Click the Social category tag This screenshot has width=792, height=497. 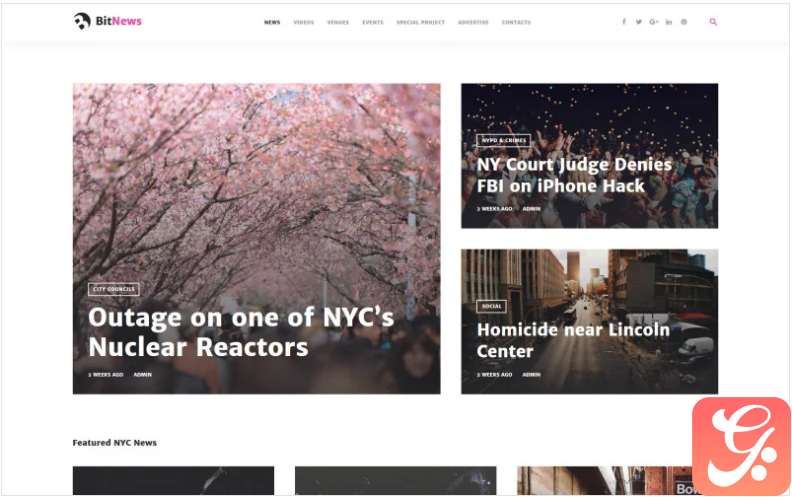pos(491,306)
